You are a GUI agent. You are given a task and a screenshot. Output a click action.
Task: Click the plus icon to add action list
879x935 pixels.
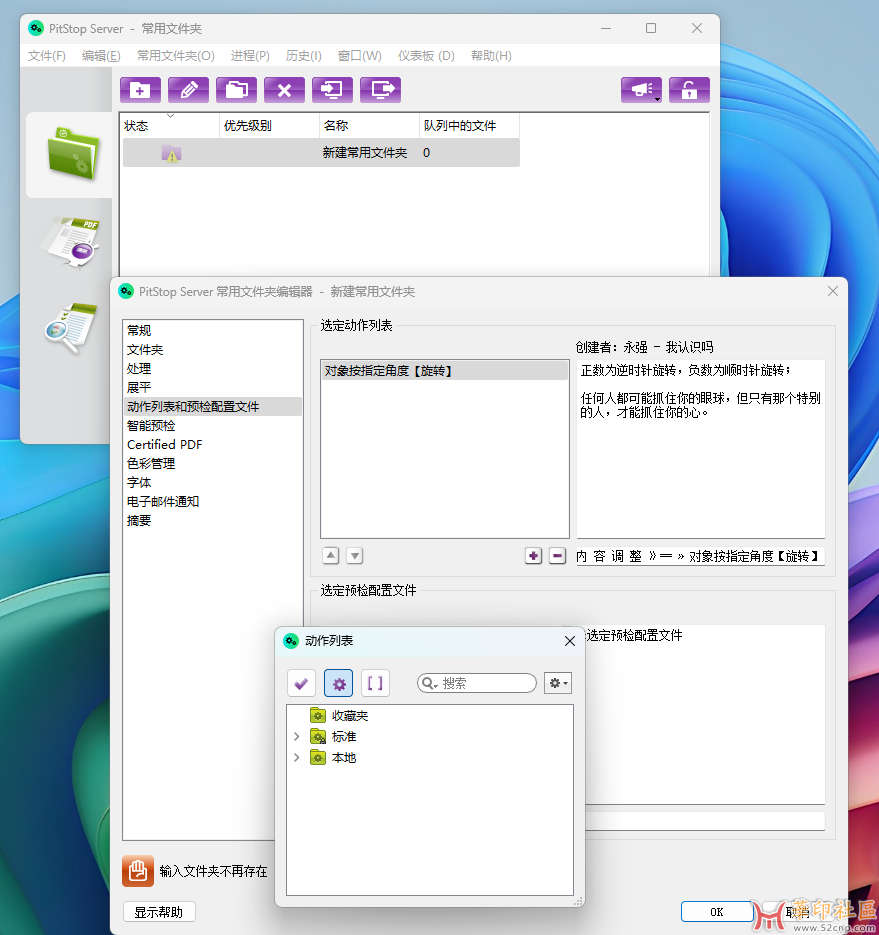(534, 556)
